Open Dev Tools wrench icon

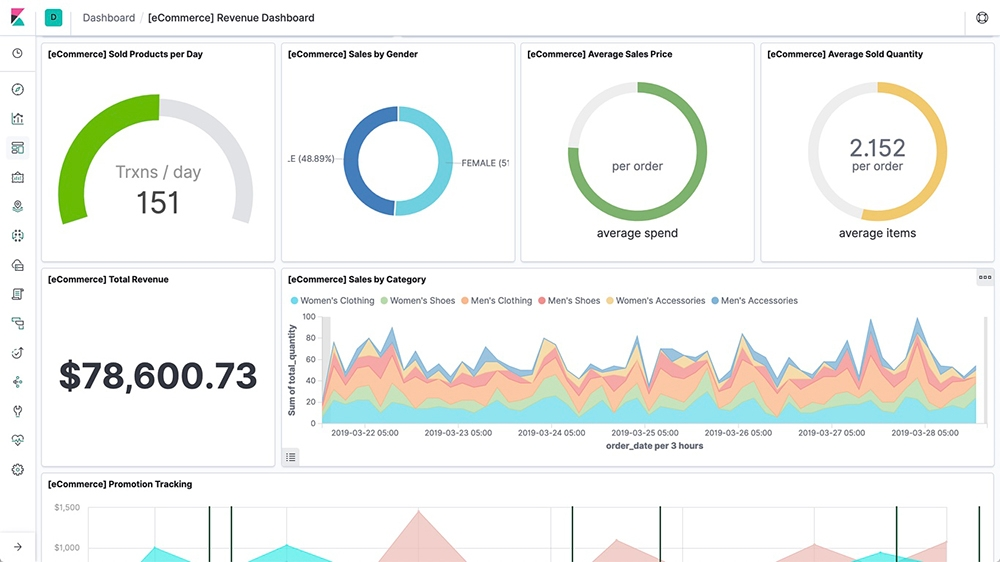17,411
